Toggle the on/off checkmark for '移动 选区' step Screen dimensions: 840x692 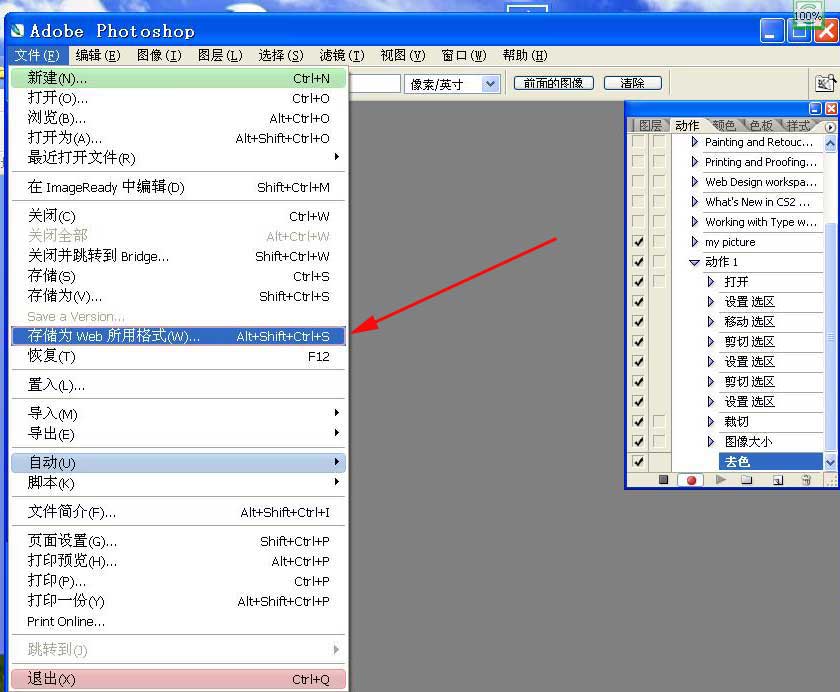(638, 321)
